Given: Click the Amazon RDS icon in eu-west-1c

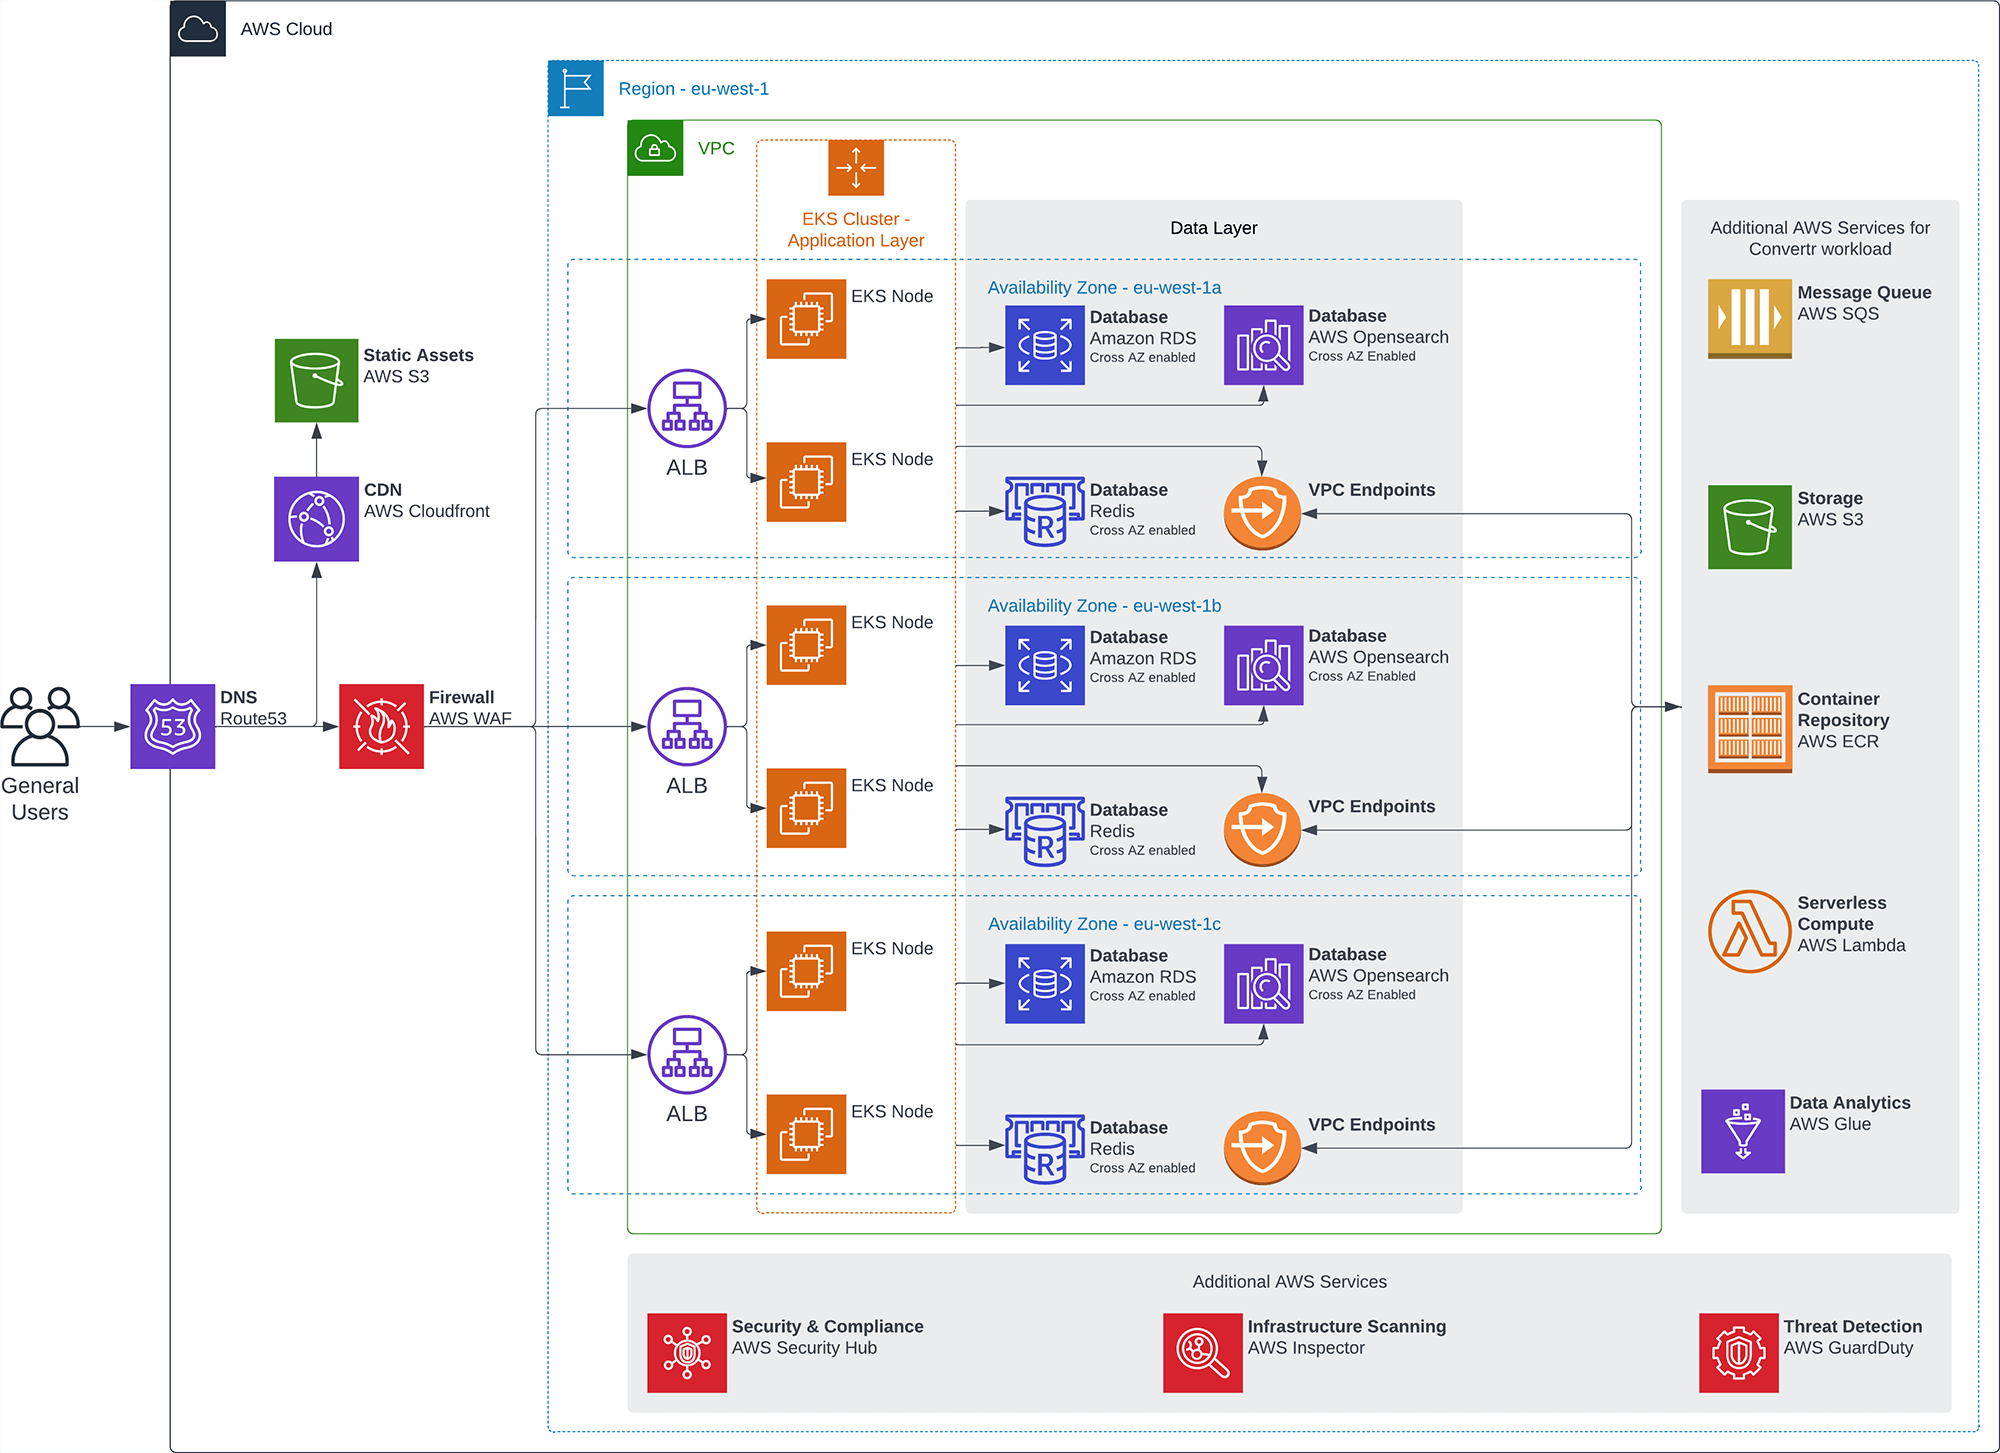Looking at the screenshot, I should click(1045, 984).
